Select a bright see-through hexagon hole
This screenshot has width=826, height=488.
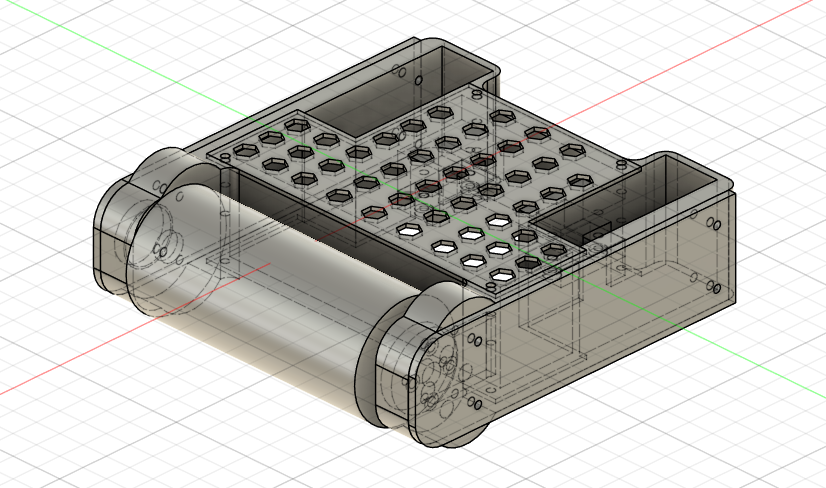tap(470, 234)
